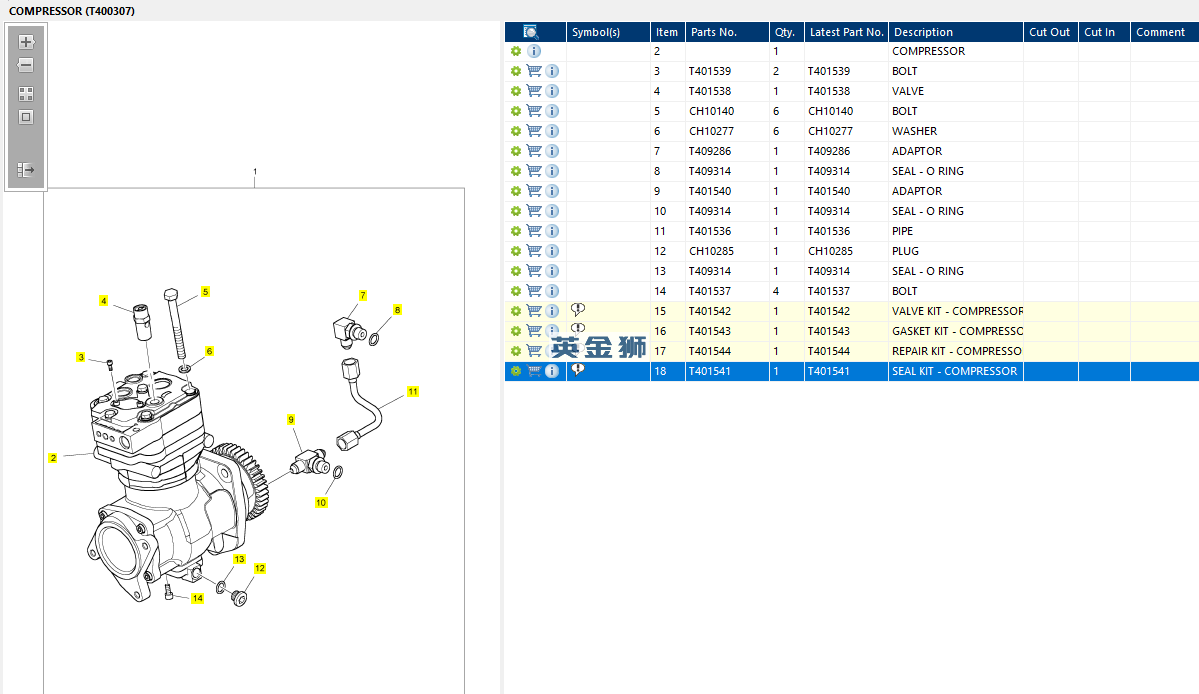The image size is (1199, 694).
Task: Show info for item 13 SEAL - O RING
Action: (552, 271)
